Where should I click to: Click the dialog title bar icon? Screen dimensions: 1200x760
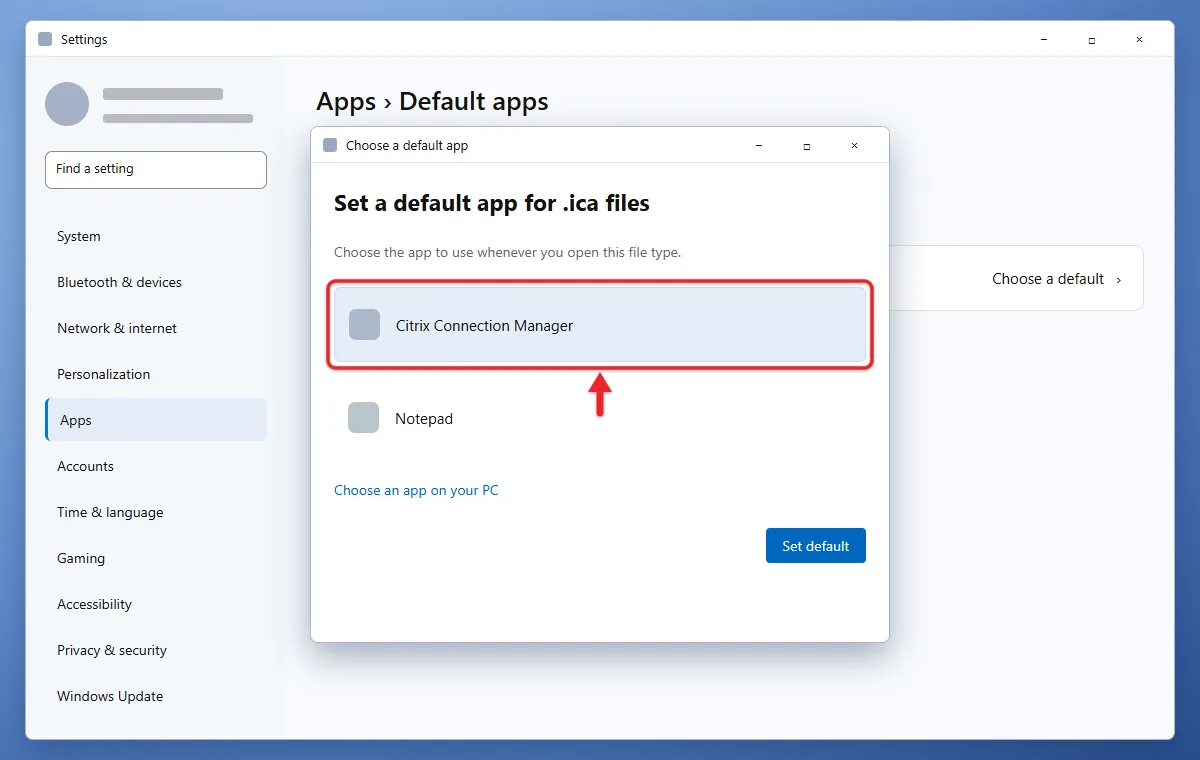330,146
